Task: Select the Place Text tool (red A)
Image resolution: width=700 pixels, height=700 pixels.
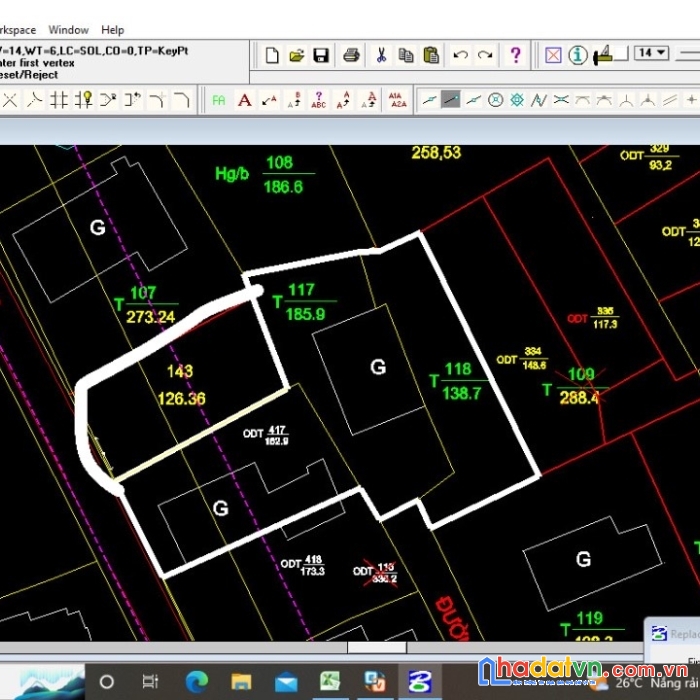Action: point(244,100)
